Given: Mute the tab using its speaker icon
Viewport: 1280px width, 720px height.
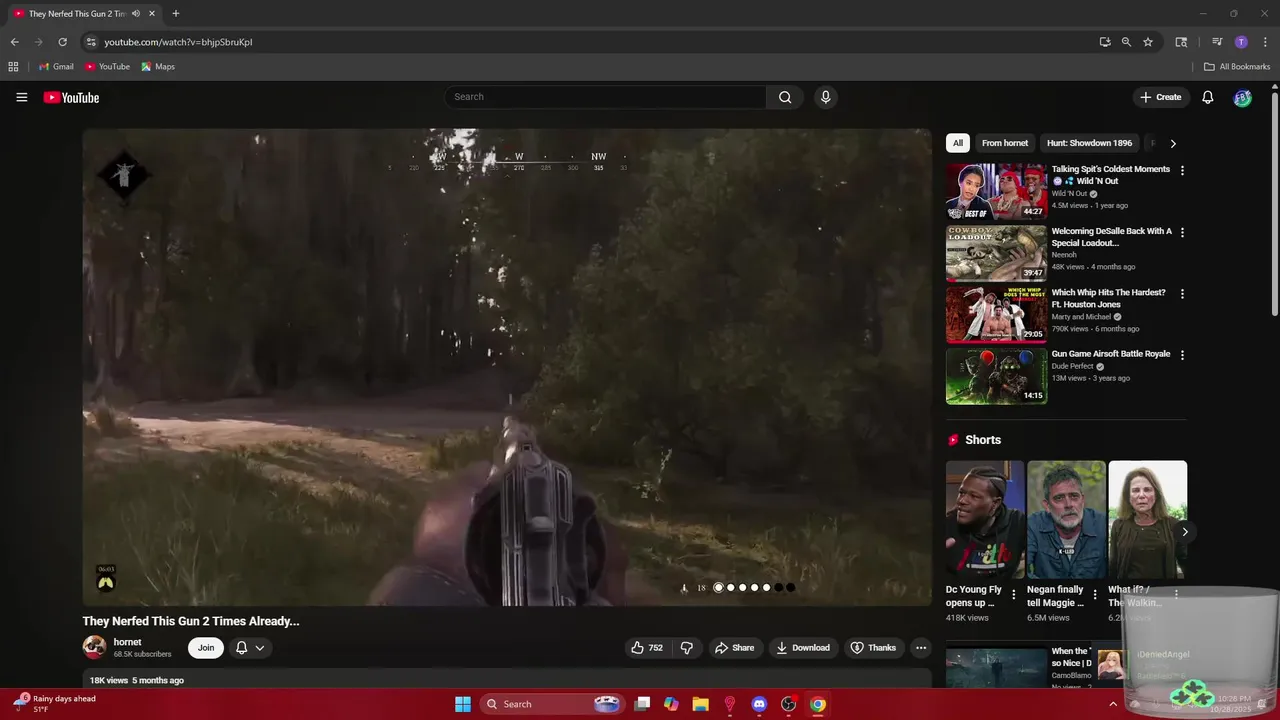Looking at the screenshot, I should [135, 14].
